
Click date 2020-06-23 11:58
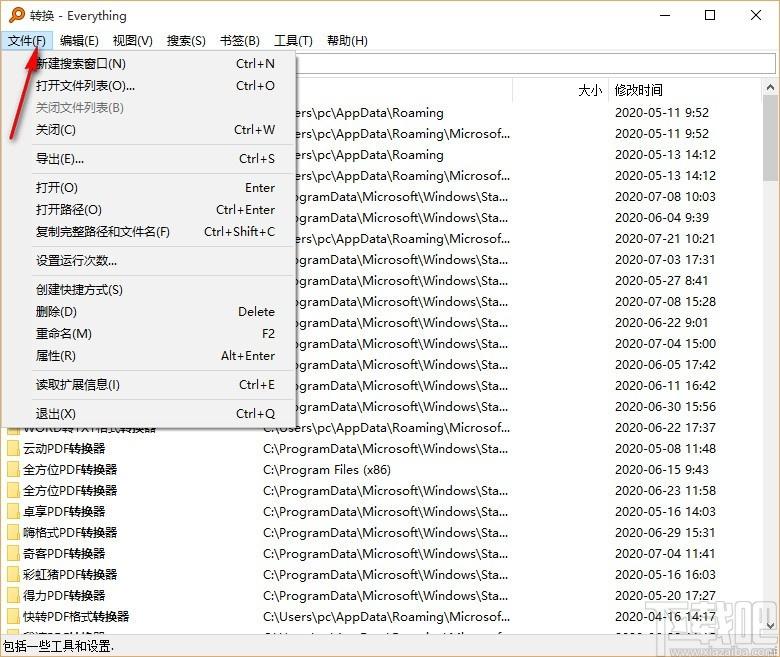coord(665,490)
